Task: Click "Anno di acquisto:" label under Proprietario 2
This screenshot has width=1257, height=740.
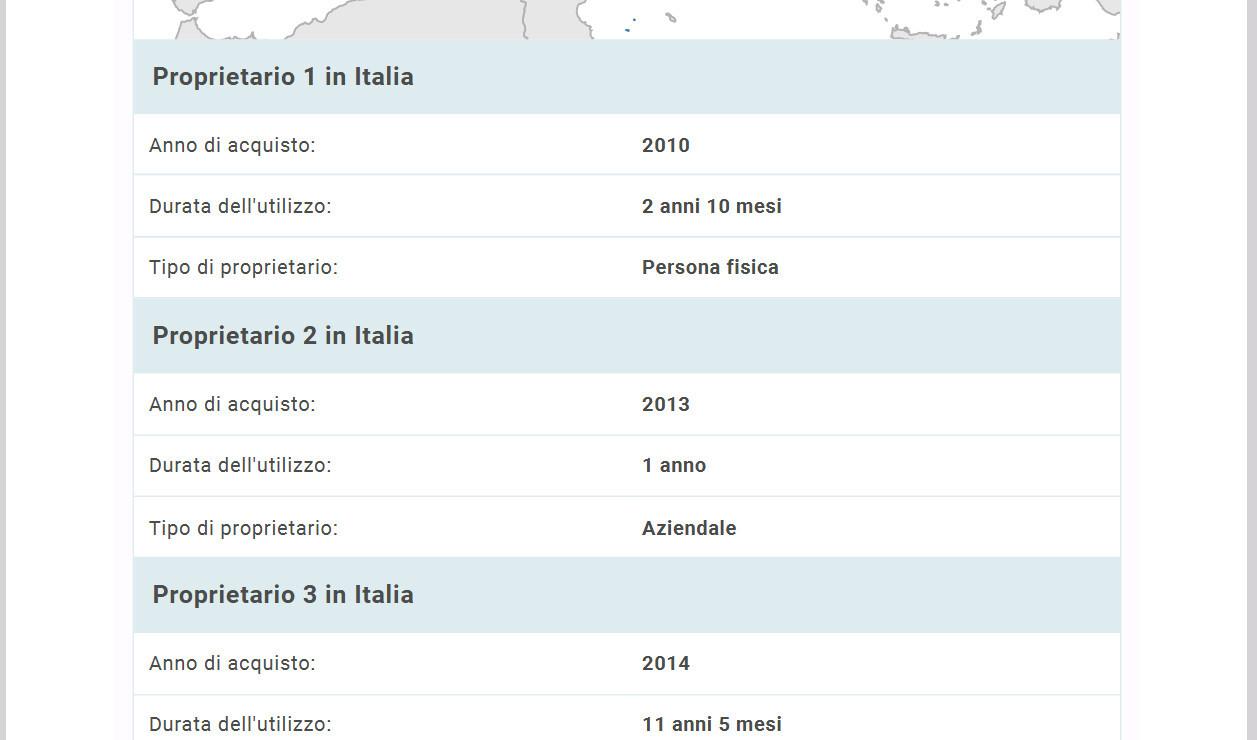Action: [x=232, y=405]
